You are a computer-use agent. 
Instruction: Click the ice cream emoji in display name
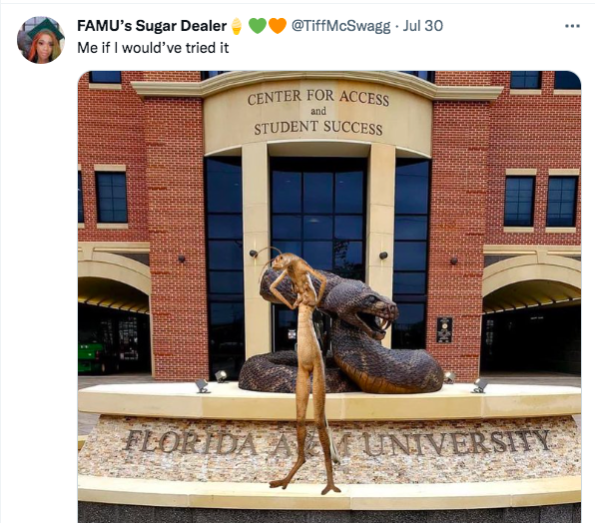236,26
